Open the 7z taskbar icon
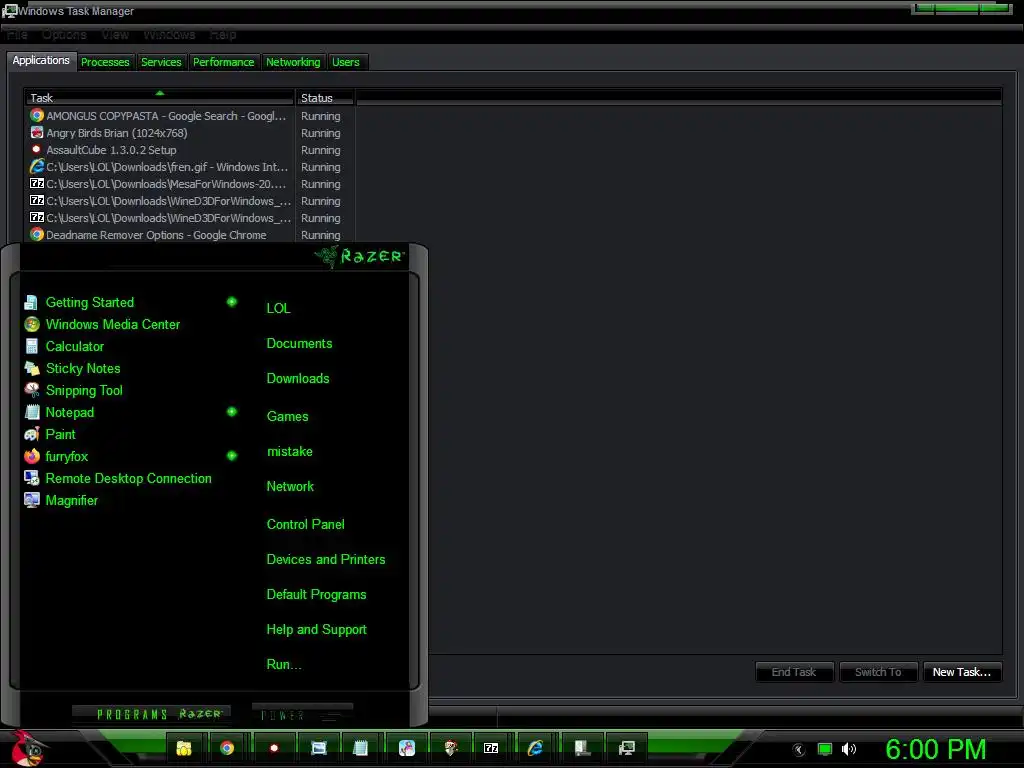Image resolution: width=1024 pixels, height=768 pixels. [x=491, y=748]
